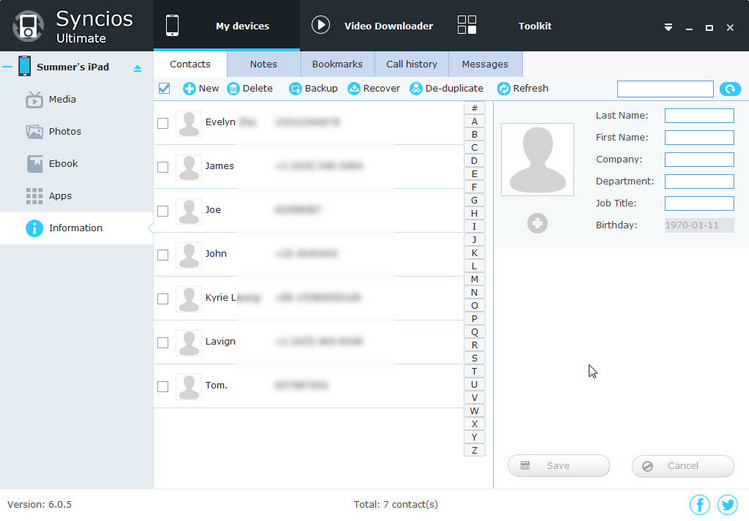Click the De-duplicate icon
749x521 pixels.
tap(416, 89)
